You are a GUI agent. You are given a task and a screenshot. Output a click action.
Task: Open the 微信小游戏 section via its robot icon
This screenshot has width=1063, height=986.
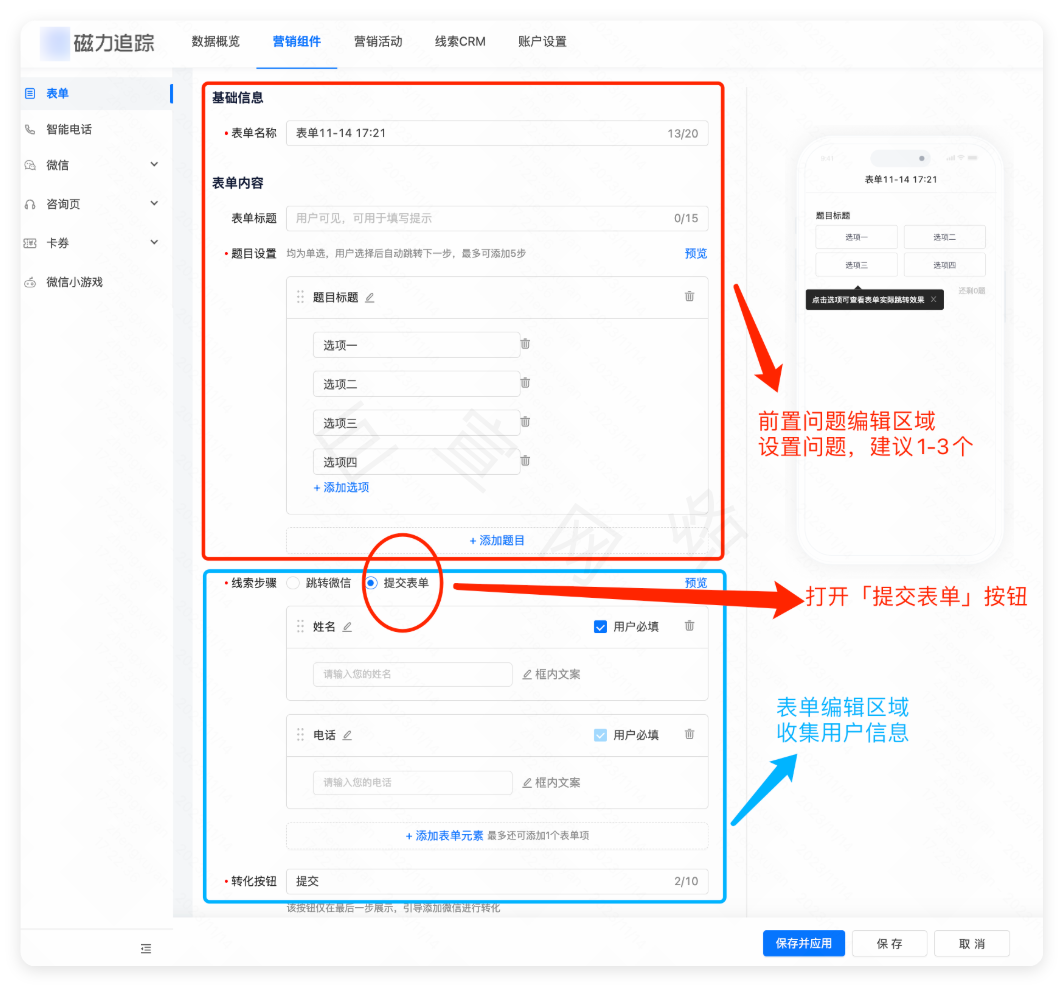tap(30, 282)
